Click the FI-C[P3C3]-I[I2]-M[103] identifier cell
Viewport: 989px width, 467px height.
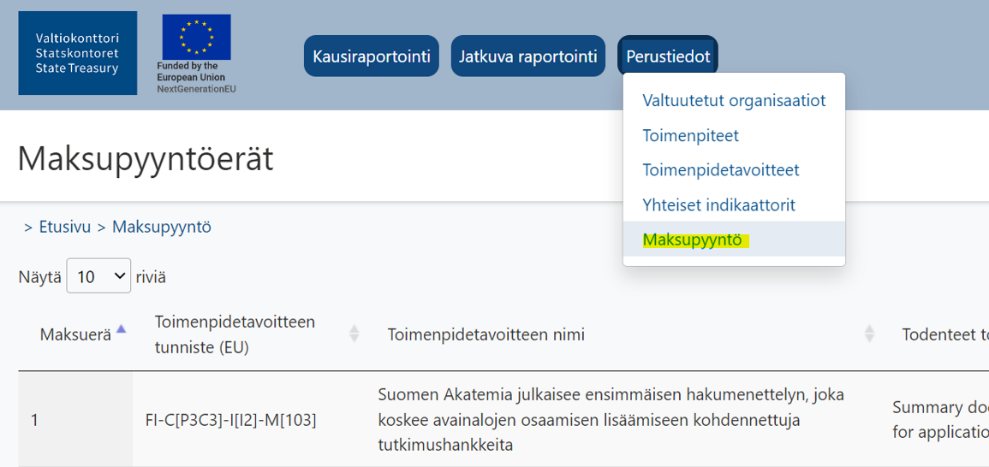pyautogui.click(x=230, y=420)
